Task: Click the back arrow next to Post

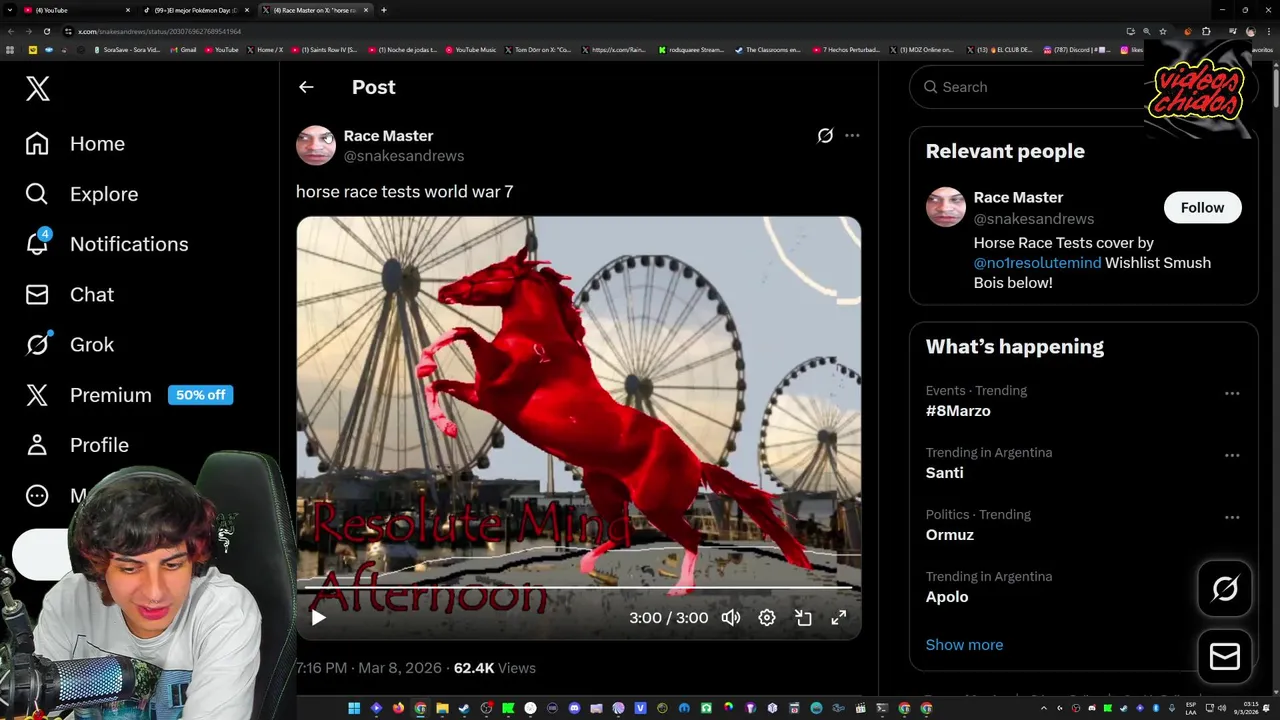Action: click(x=306, y=87)
